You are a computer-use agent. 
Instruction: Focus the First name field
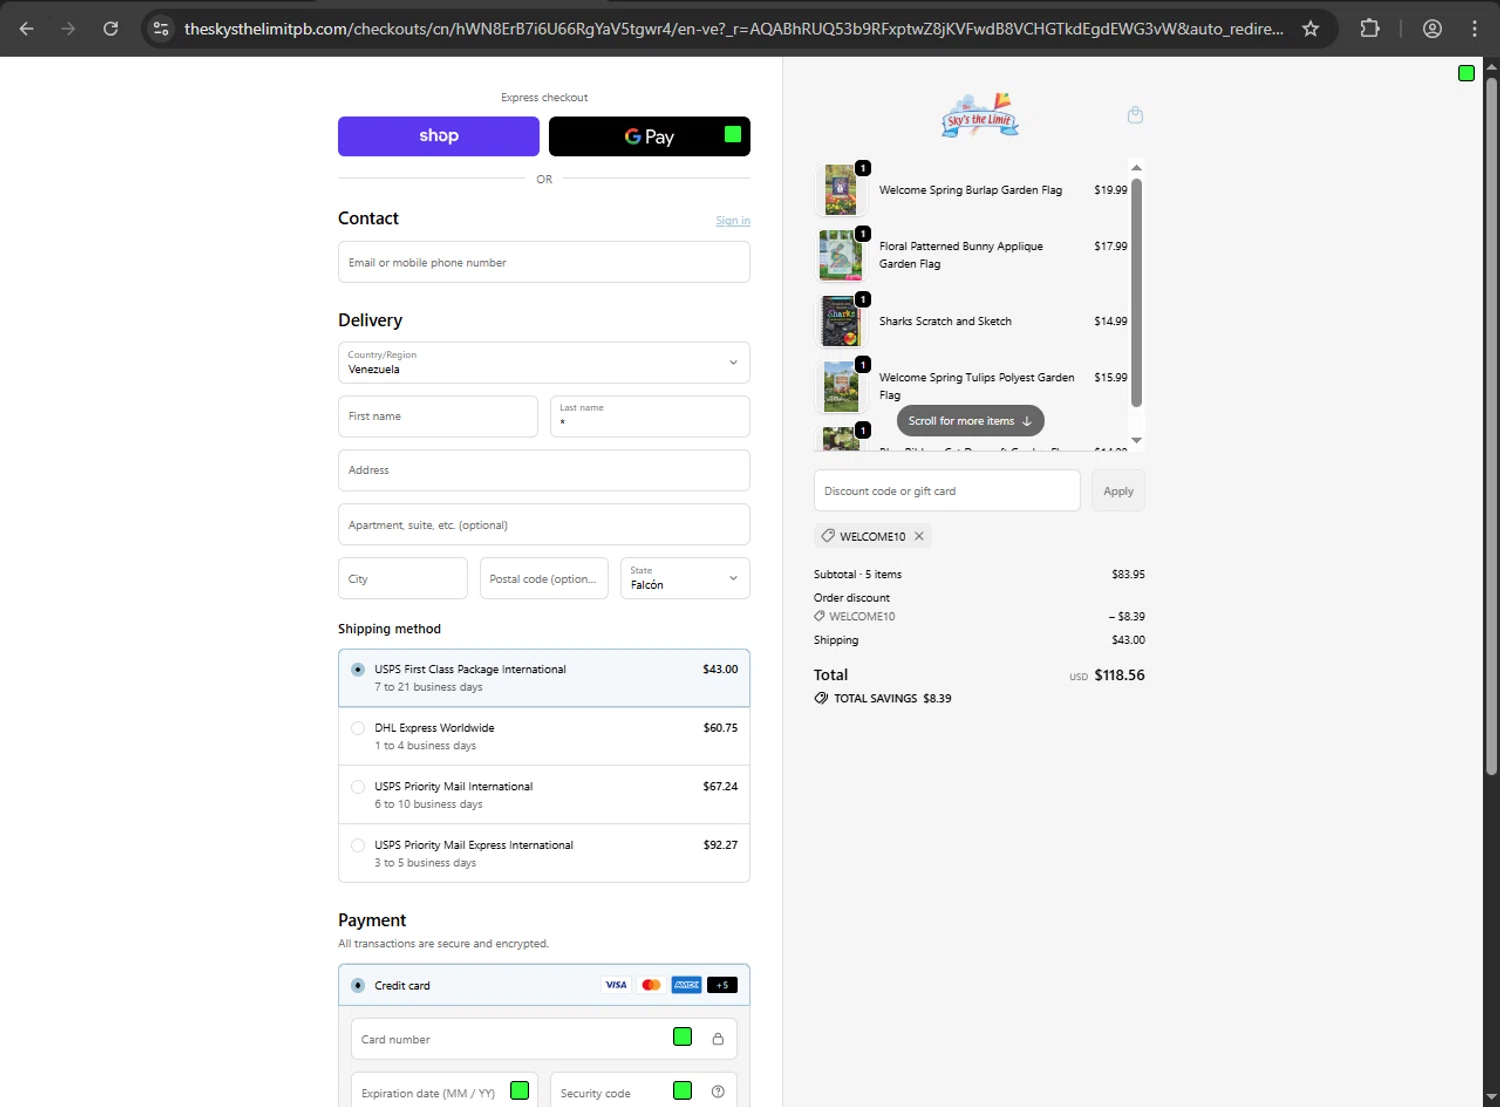point(438,416)
